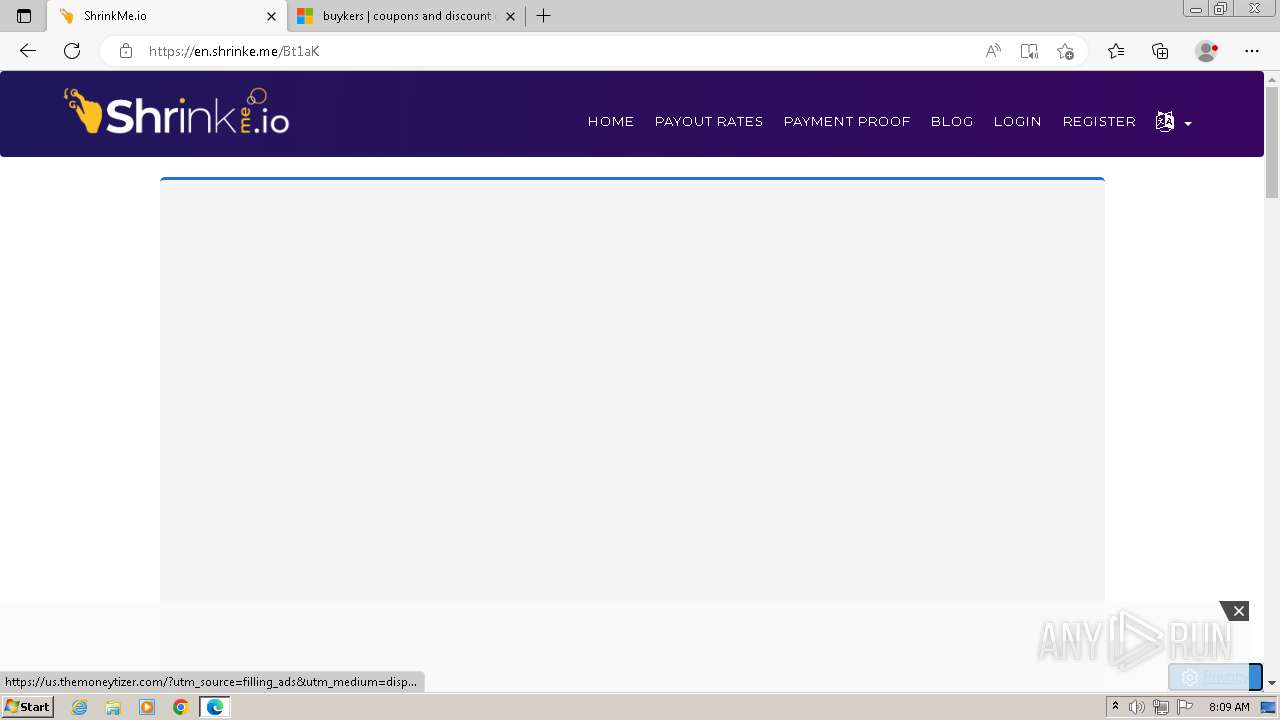Viewport: 1280px width, 720px height.
Task: View site information lock icon
Action: 126,51
